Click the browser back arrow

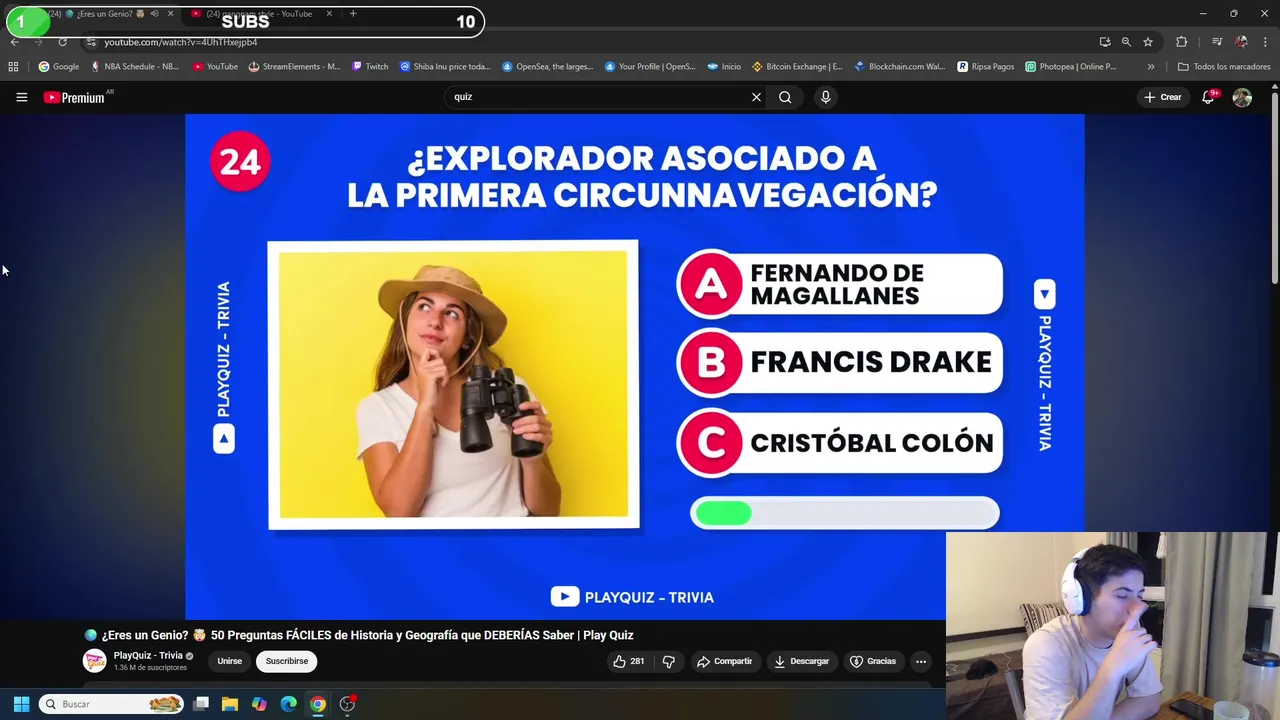pos(14,42)
